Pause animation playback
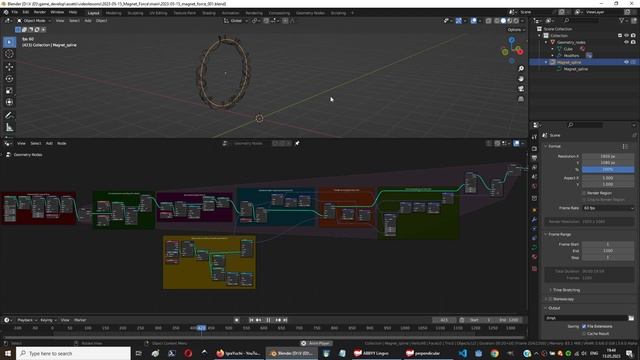 (x=268, y=320)
